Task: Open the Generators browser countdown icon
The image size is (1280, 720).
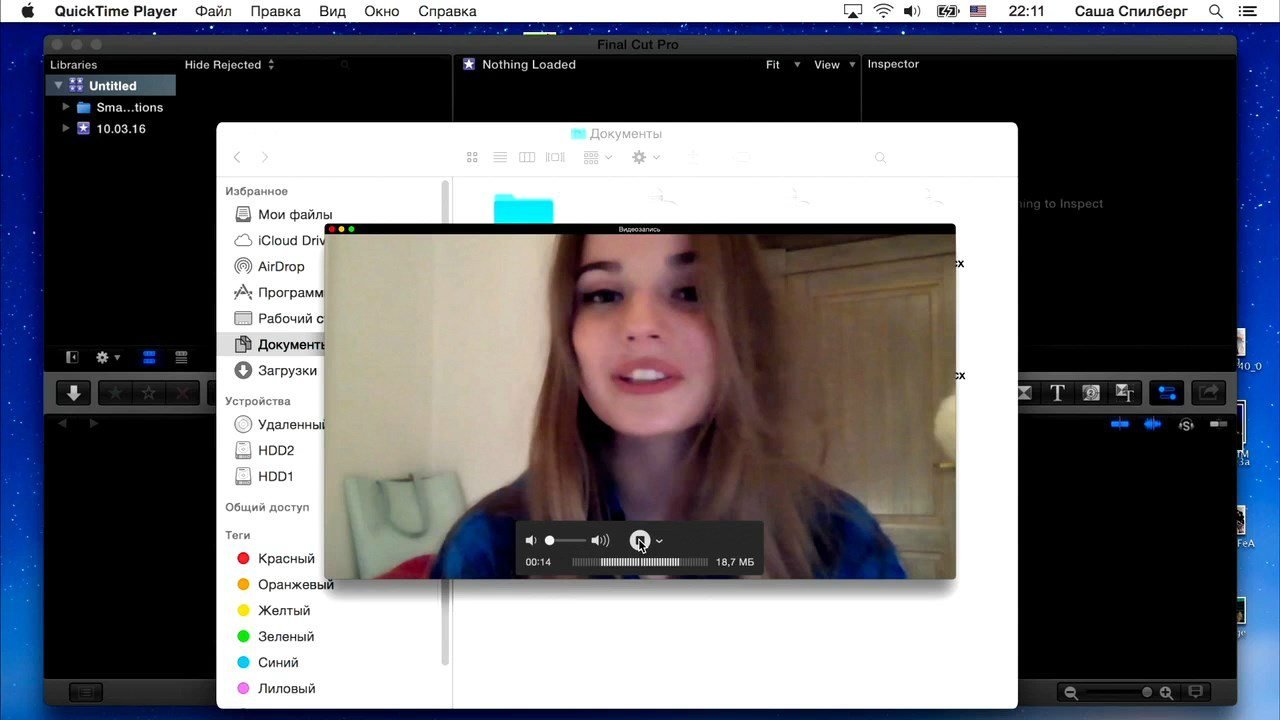Action: (1091, 393)
